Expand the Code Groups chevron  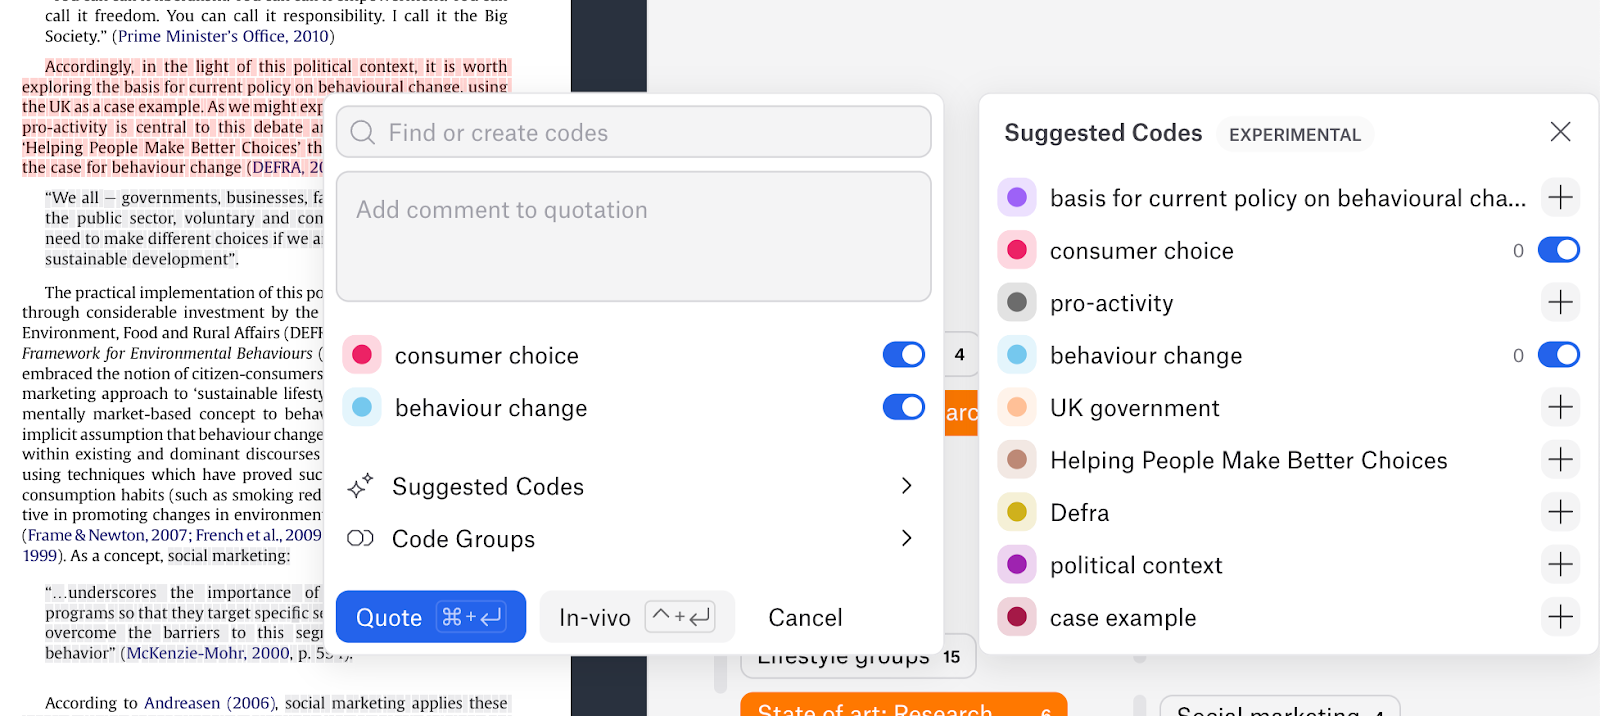point(906,538)
